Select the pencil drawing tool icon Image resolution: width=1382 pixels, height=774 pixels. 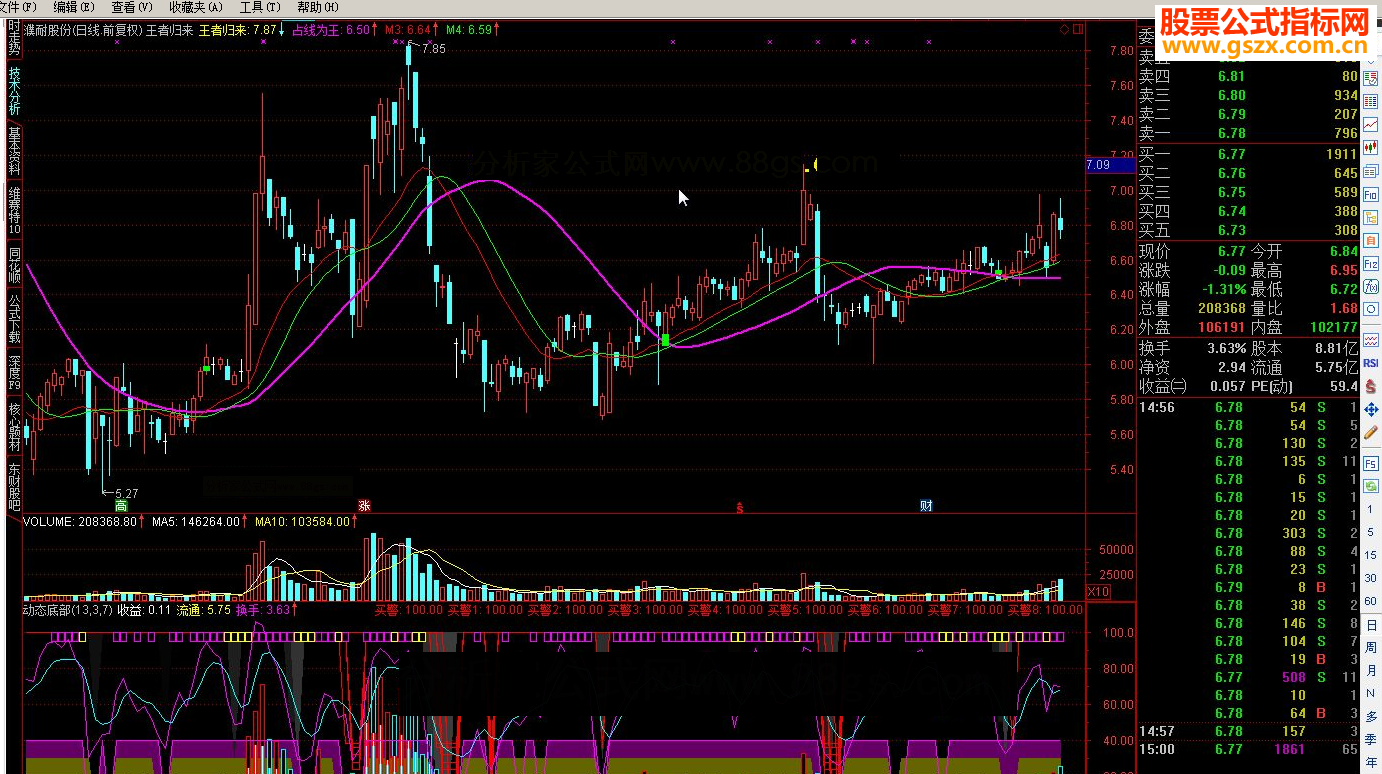tap(1371, 432)
